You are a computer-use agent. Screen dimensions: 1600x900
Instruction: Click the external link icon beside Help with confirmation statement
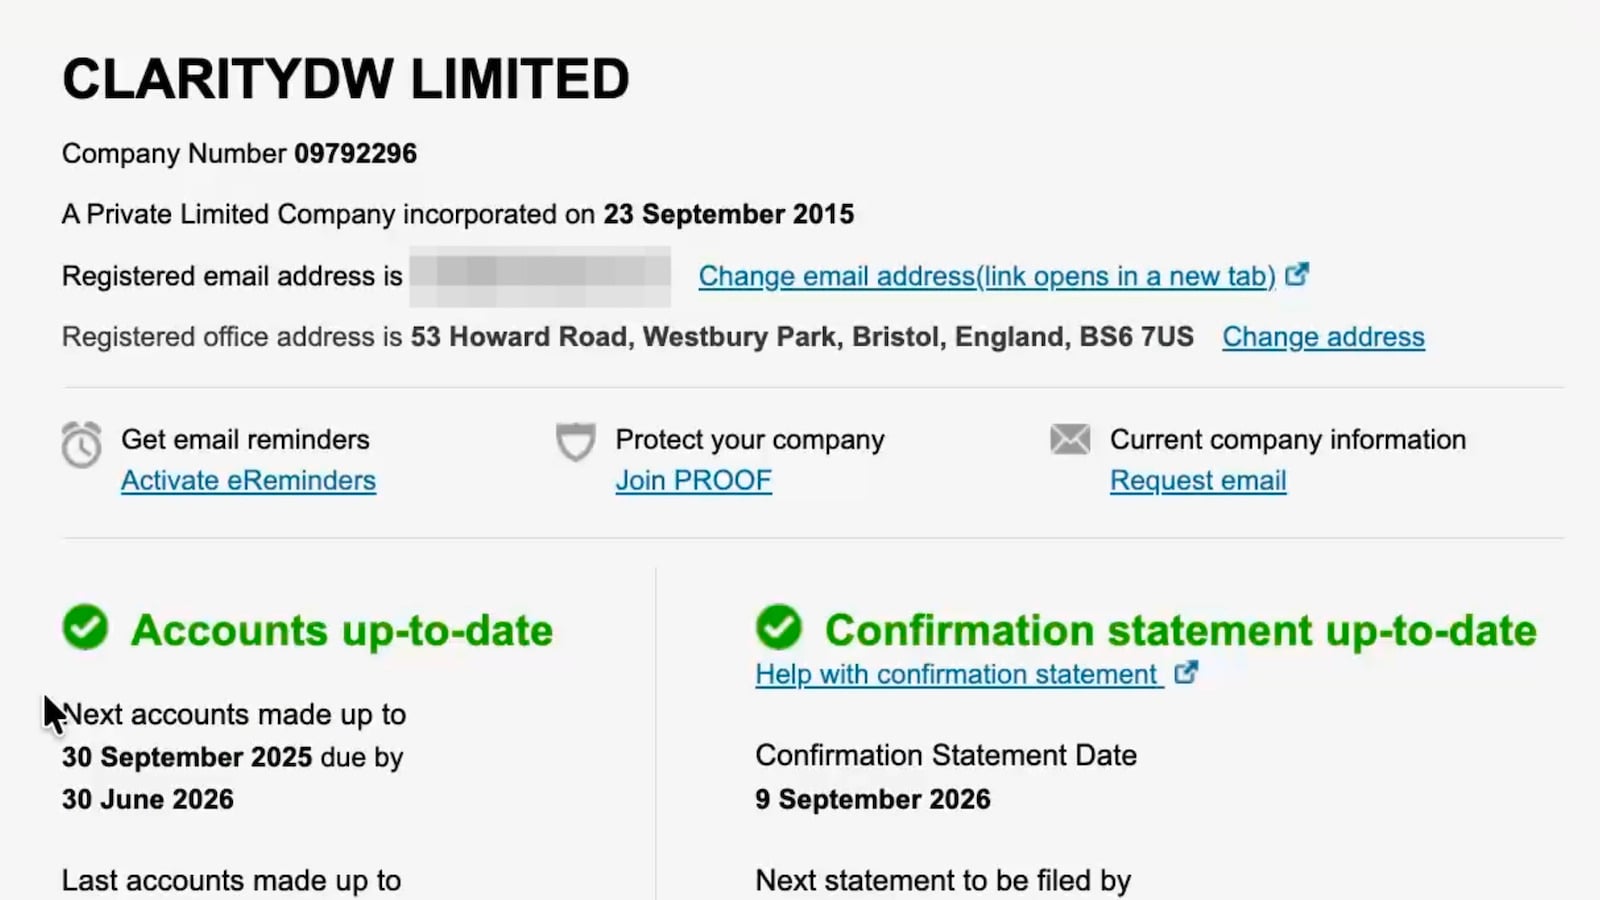coord(1187,673)
